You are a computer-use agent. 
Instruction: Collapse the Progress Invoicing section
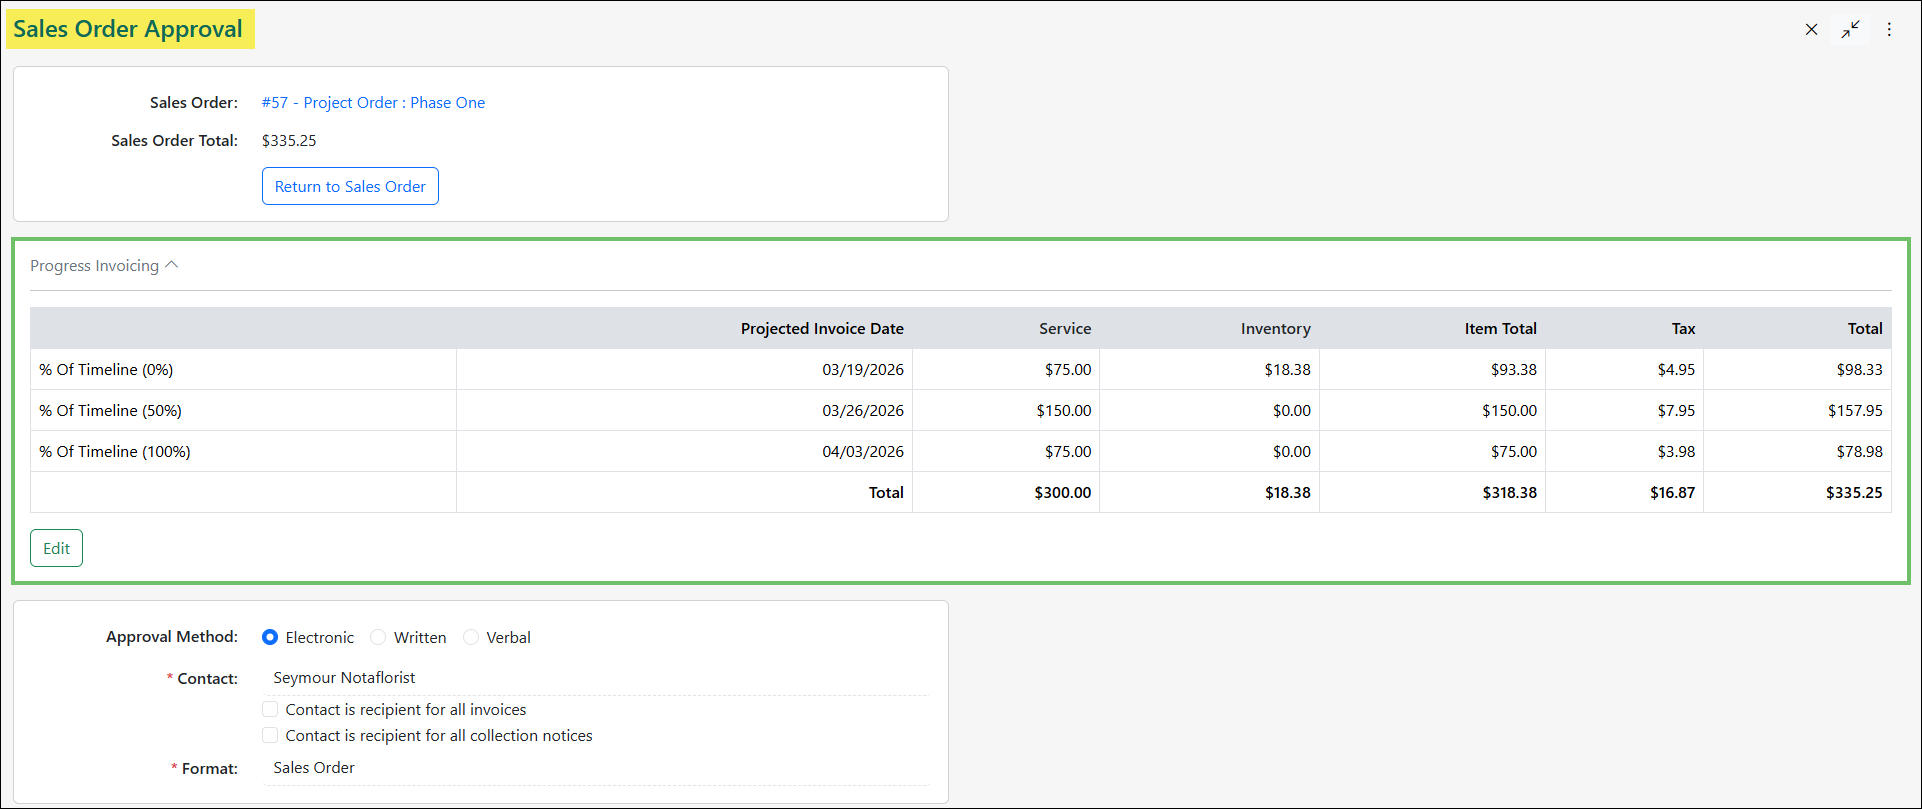[104, 266]
